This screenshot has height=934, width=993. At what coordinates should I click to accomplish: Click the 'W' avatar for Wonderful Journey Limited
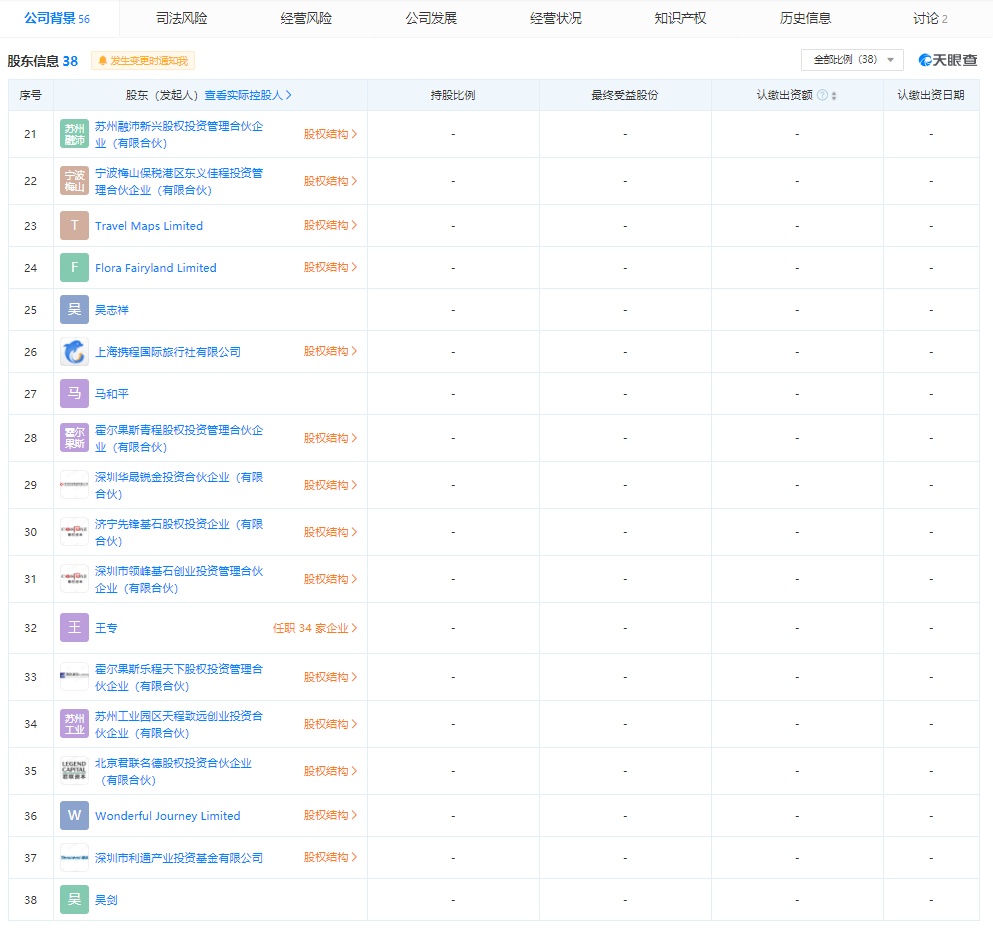click(x=75, y=816)
